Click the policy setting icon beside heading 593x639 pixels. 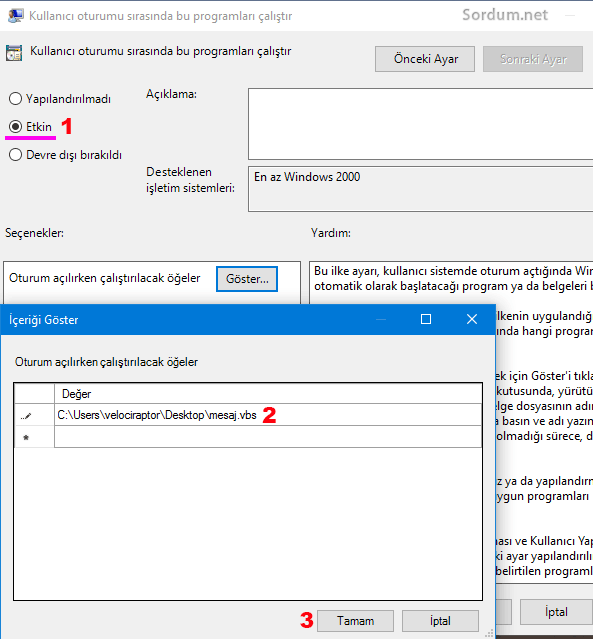pyautogui.click(x=14, y=53)
